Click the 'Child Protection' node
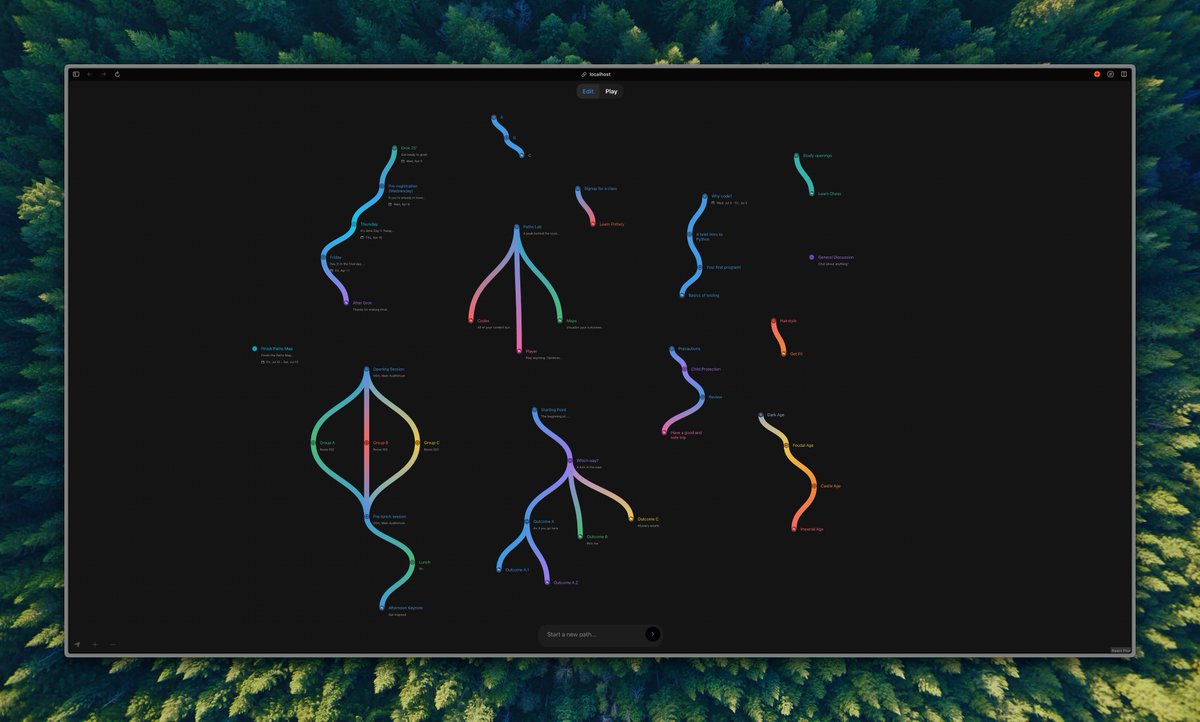1200x722 pixels. (x=685, y=369)
